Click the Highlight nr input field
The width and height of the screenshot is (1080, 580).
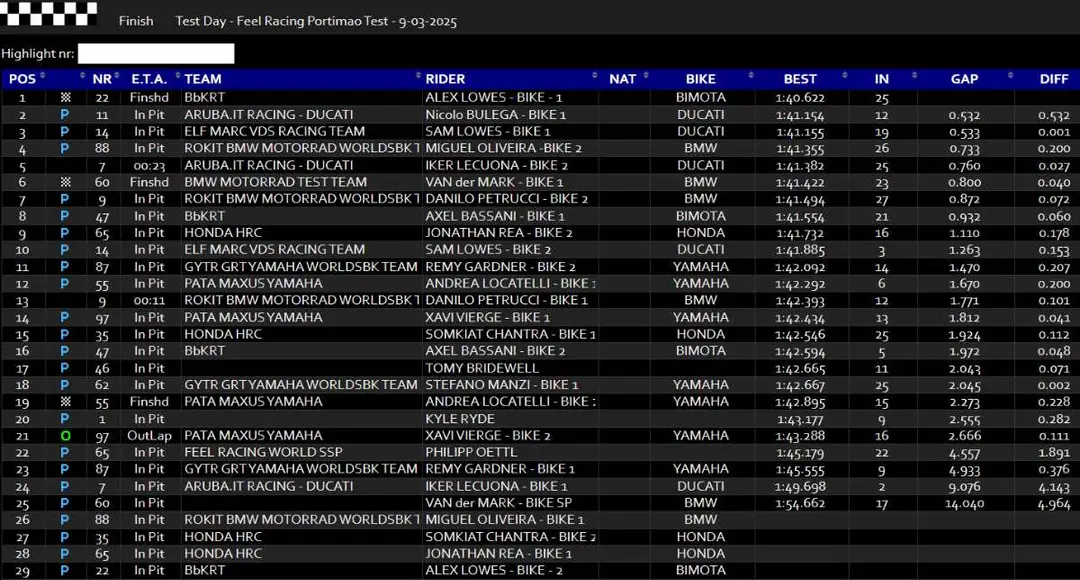pyautogui.click(x=156, y=54)
